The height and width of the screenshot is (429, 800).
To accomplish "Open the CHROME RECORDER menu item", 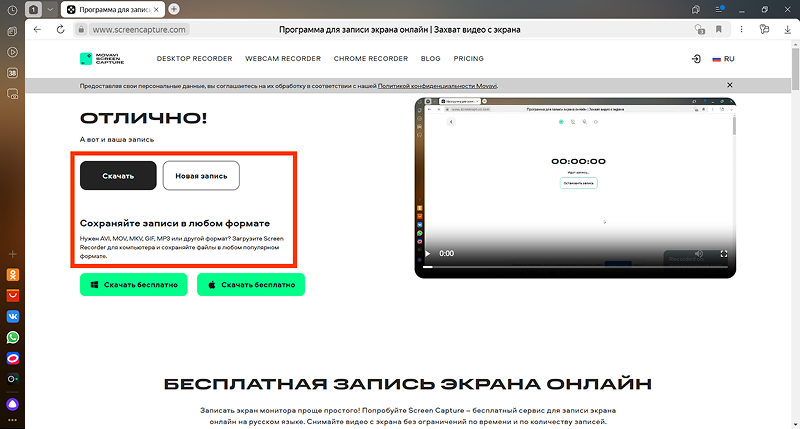I will coord(371,59).
